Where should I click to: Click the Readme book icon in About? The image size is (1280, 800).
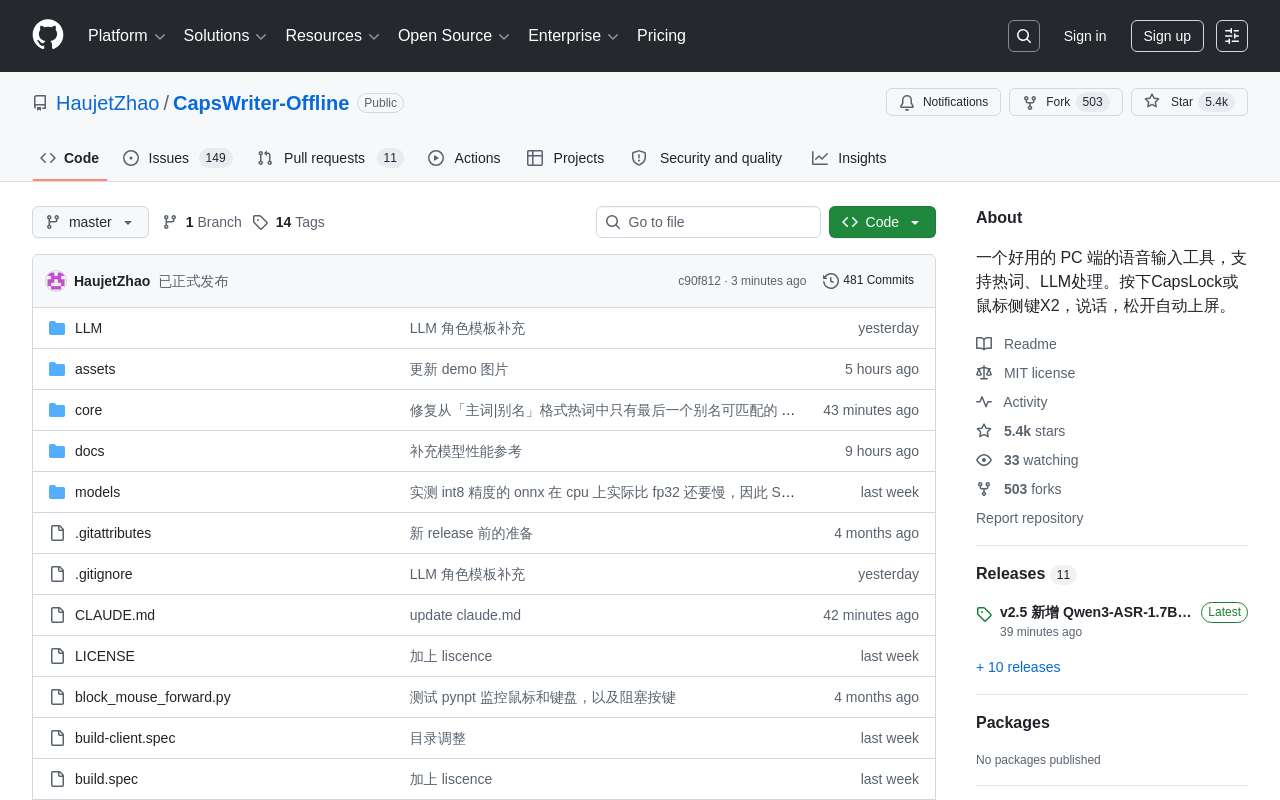pyautogui.click(x=984, y=344)
